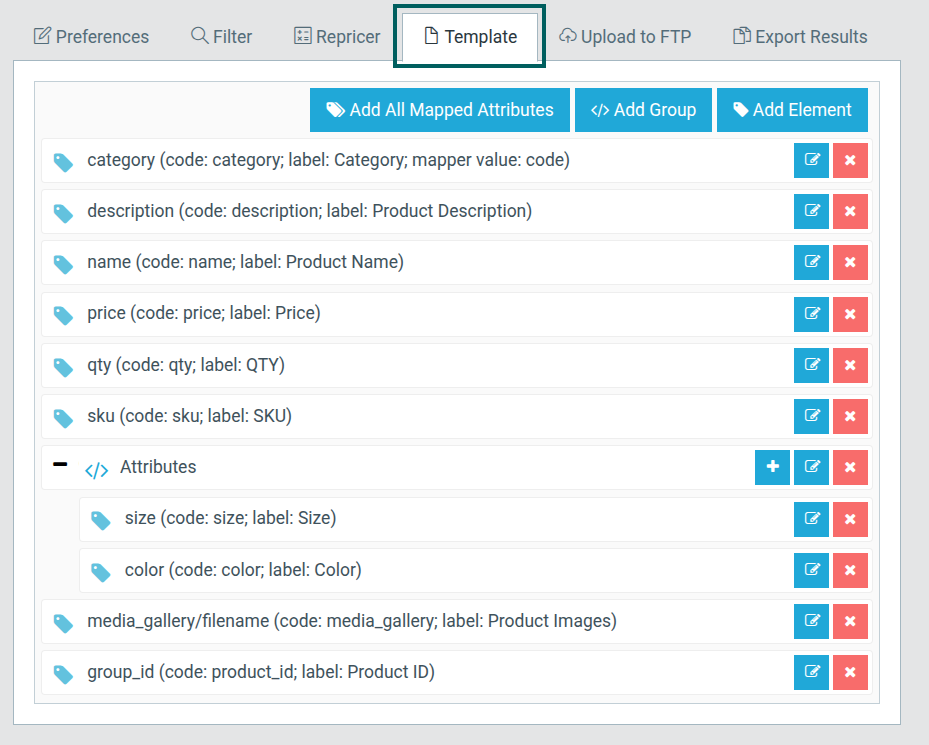Edit the sku element

(x=811, y=417)
